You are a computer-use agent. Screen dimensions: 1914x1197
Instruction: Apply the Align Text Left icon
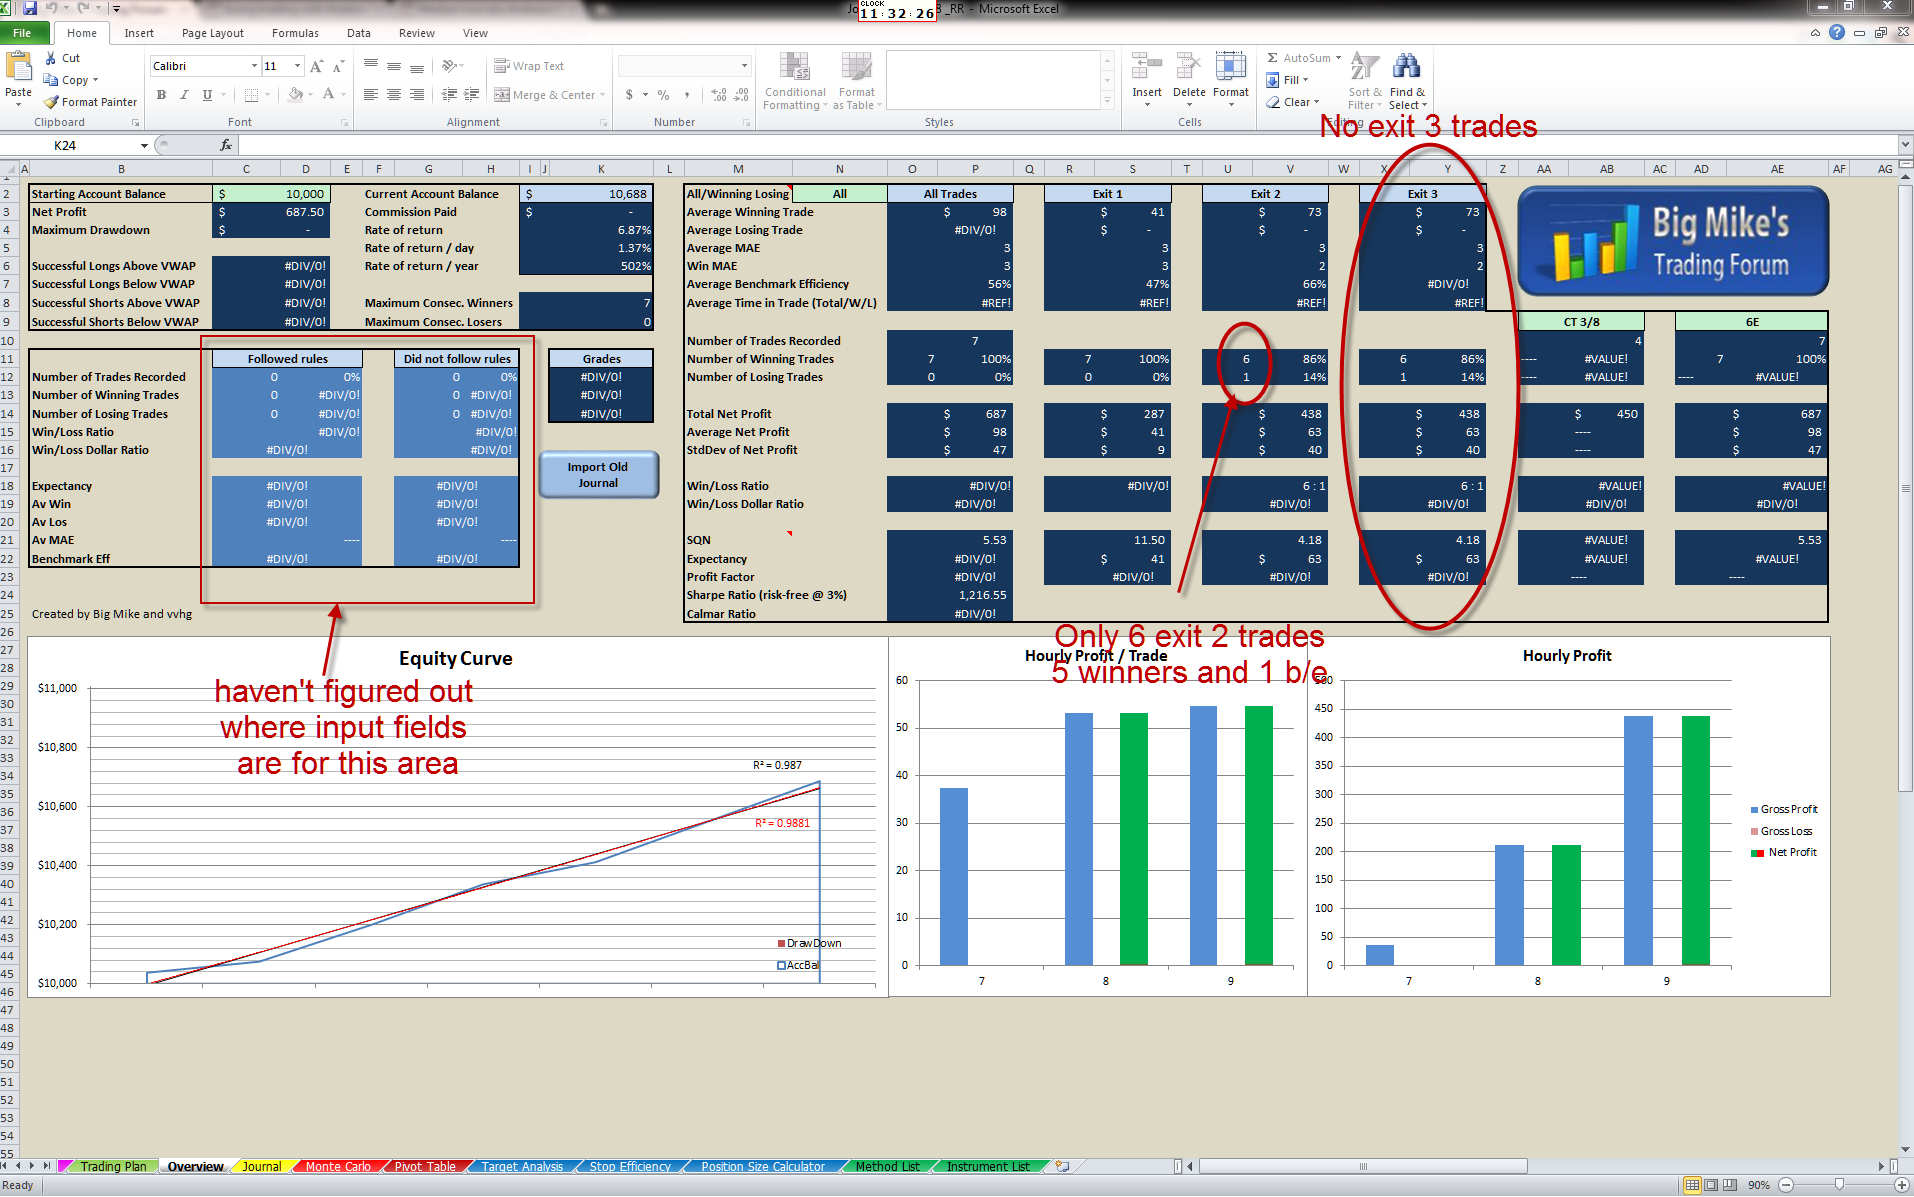pos(371,95)
